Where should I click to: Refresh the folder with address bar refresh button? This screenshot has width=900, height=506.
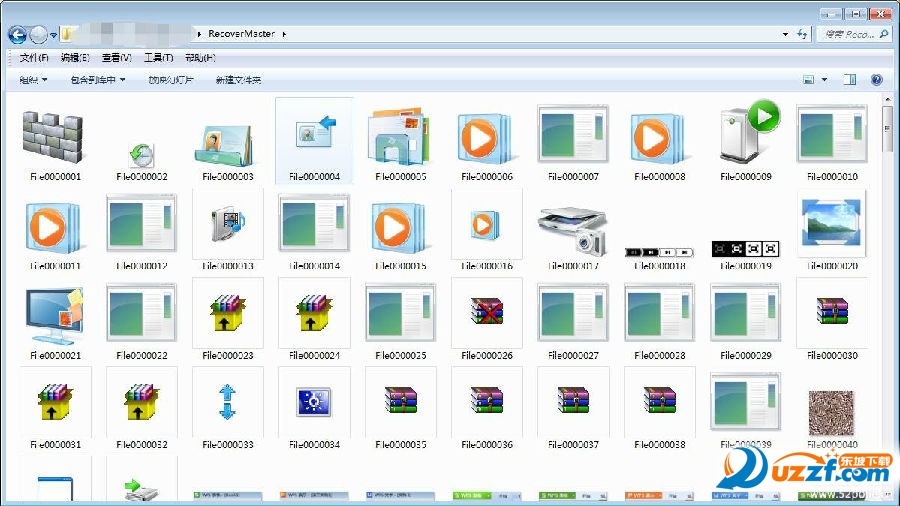click(802, 34)
